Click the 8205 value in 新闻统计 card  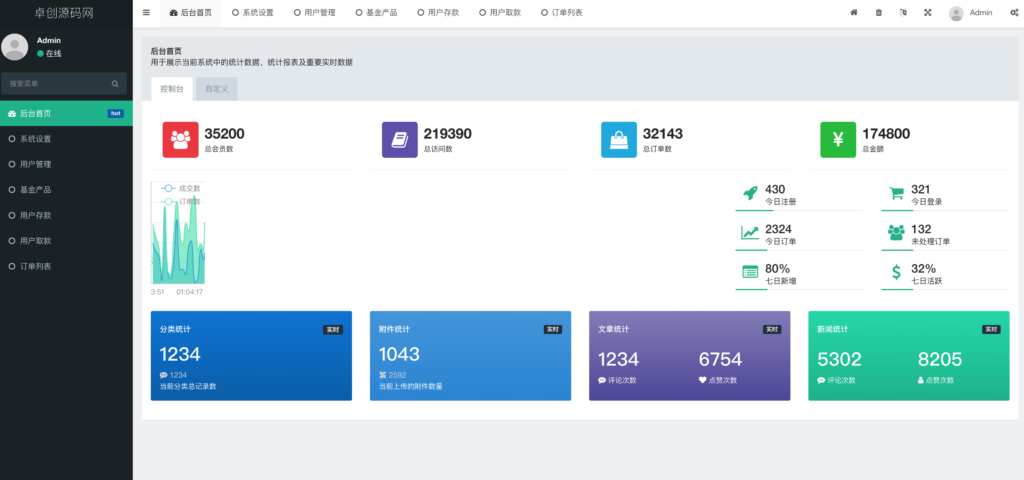coord(940,360)
